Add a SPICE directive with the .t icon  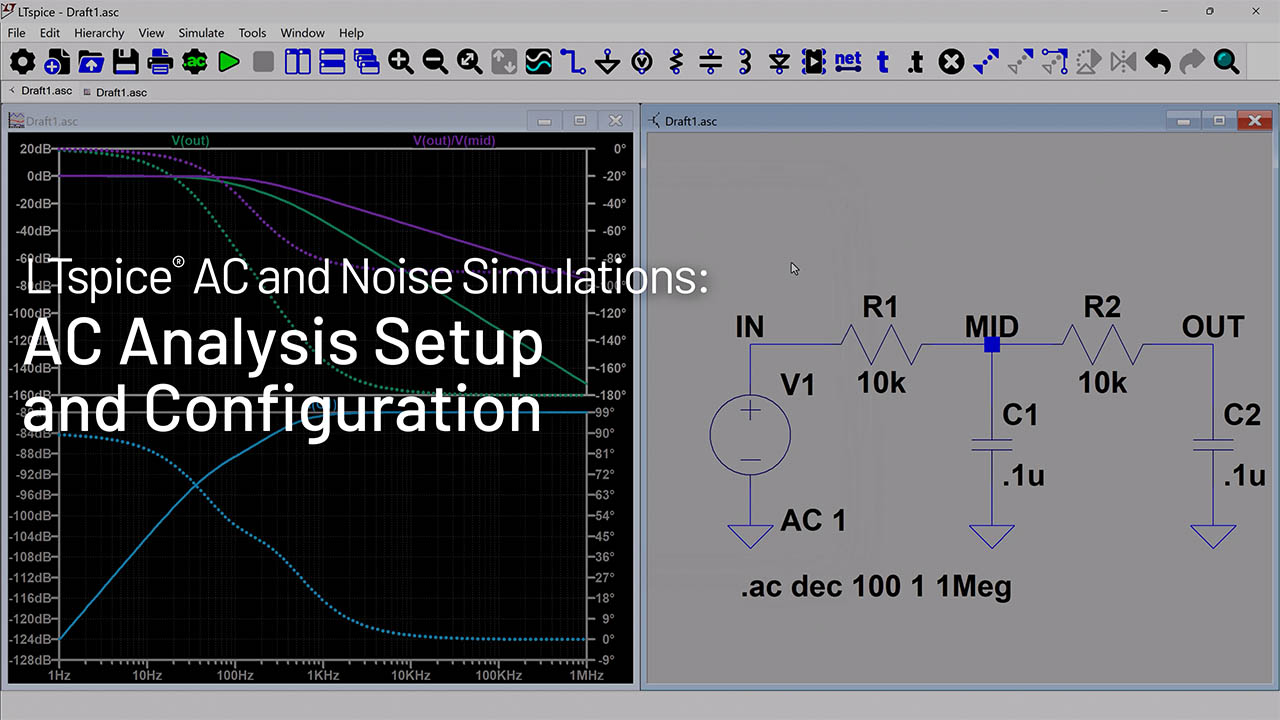pos(917,62)
